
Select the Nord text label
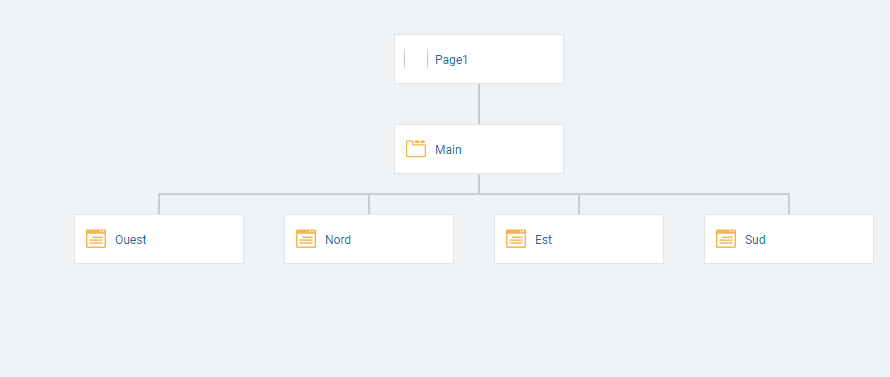coord(338,240)
